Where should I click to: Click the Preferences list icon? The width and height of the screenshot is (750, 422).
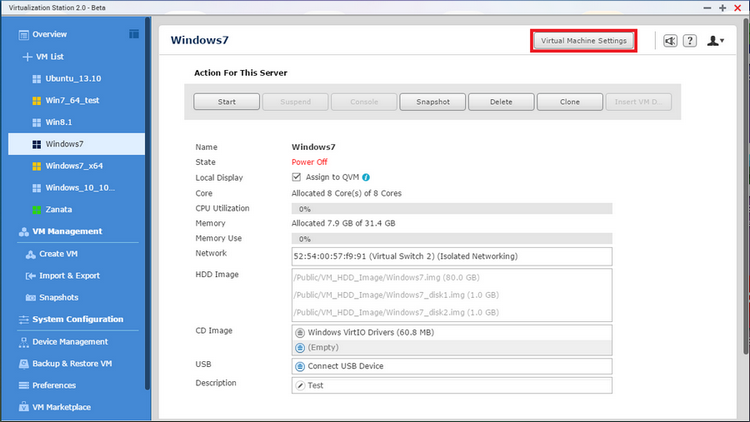coord(23,386)
